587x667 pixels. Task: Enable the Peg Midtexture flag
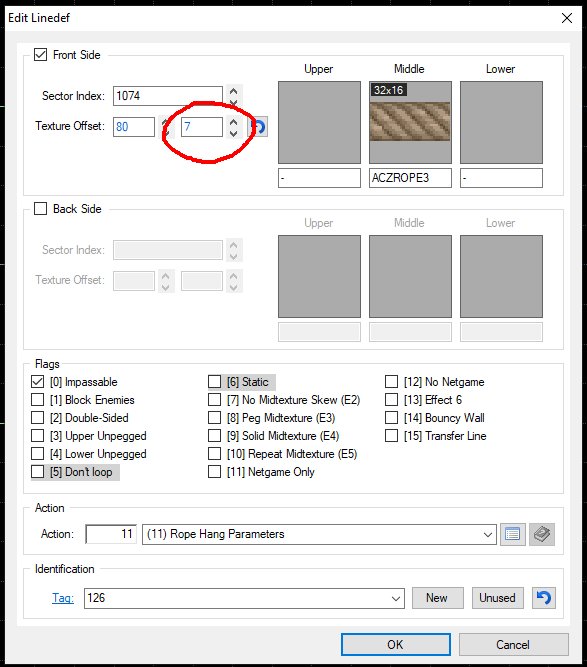(214, 418)
